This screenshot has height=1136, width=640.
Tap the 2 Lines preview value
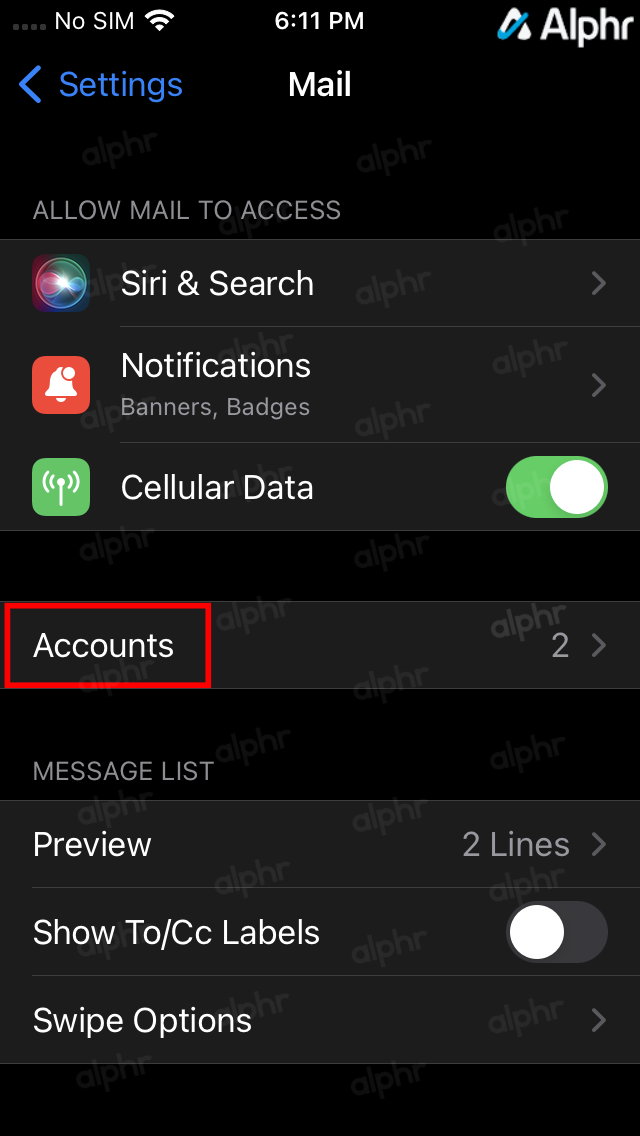pos(516,844)
